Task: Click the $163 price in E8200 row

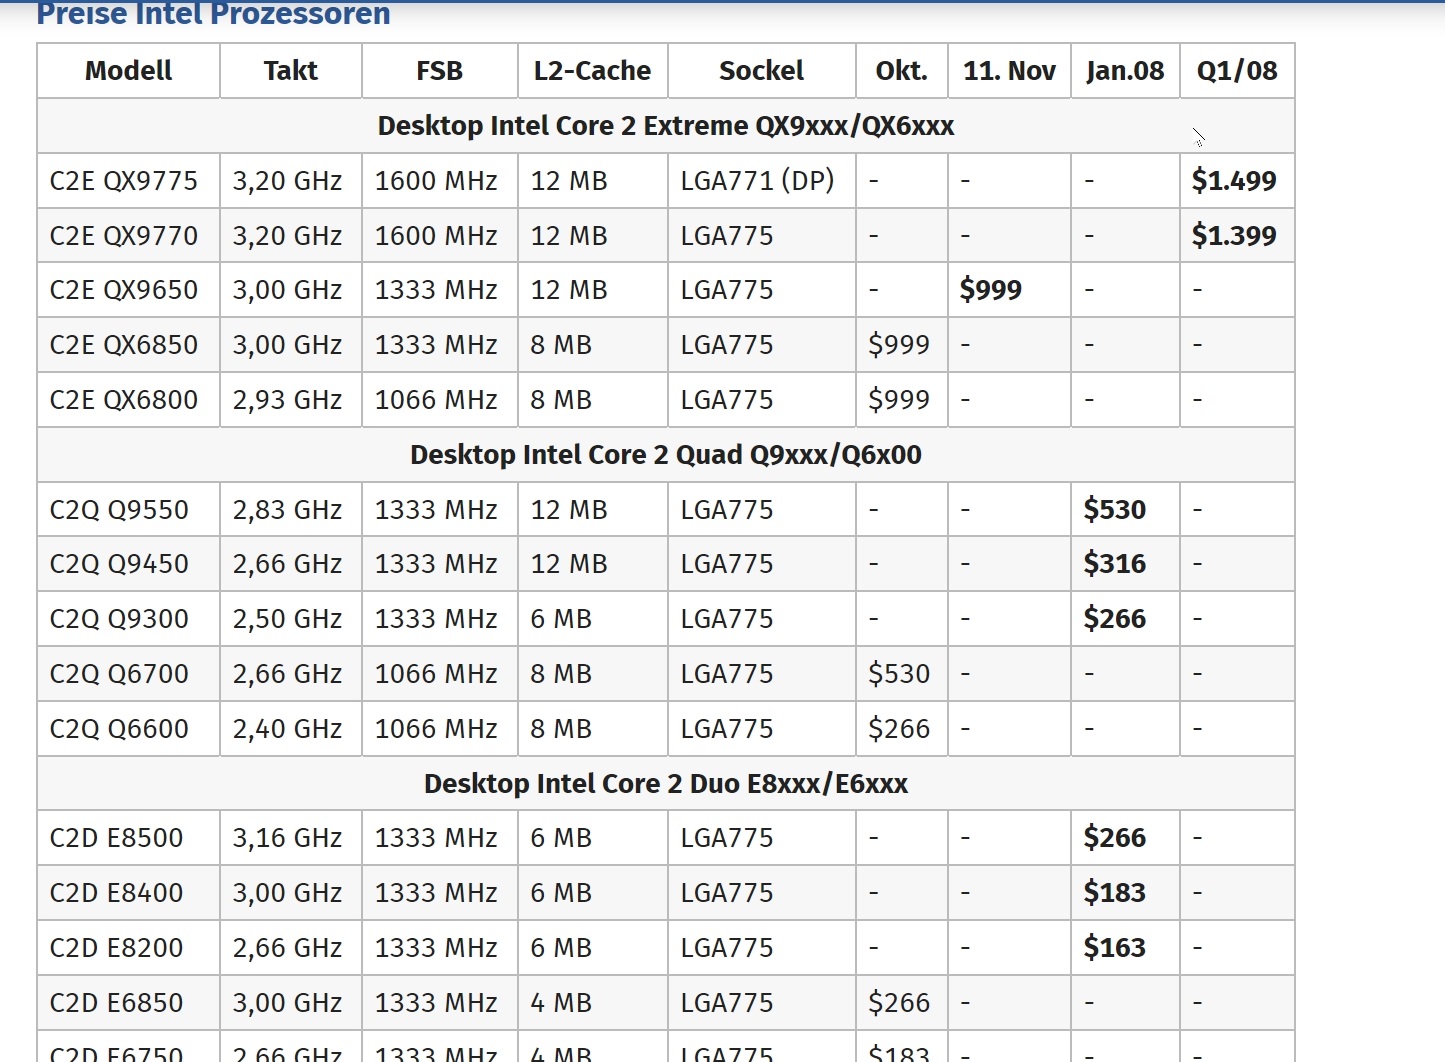Action: 1115,948
